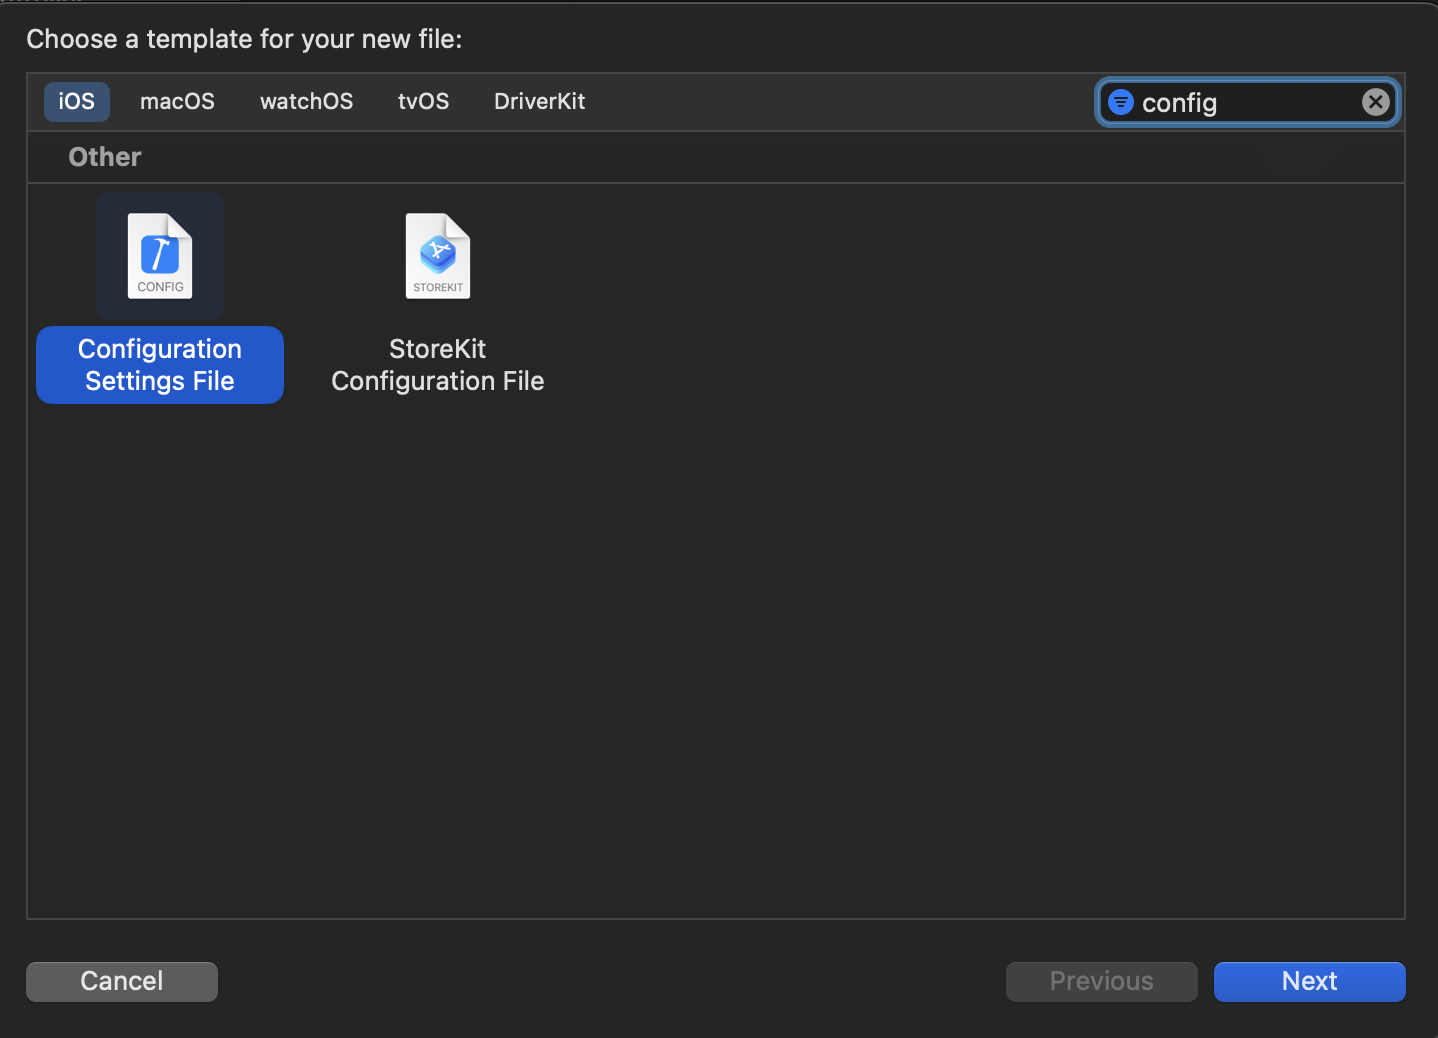Click the Cancel button
The height and width of the screenshot is (1038, 1438).
(122, 981)
